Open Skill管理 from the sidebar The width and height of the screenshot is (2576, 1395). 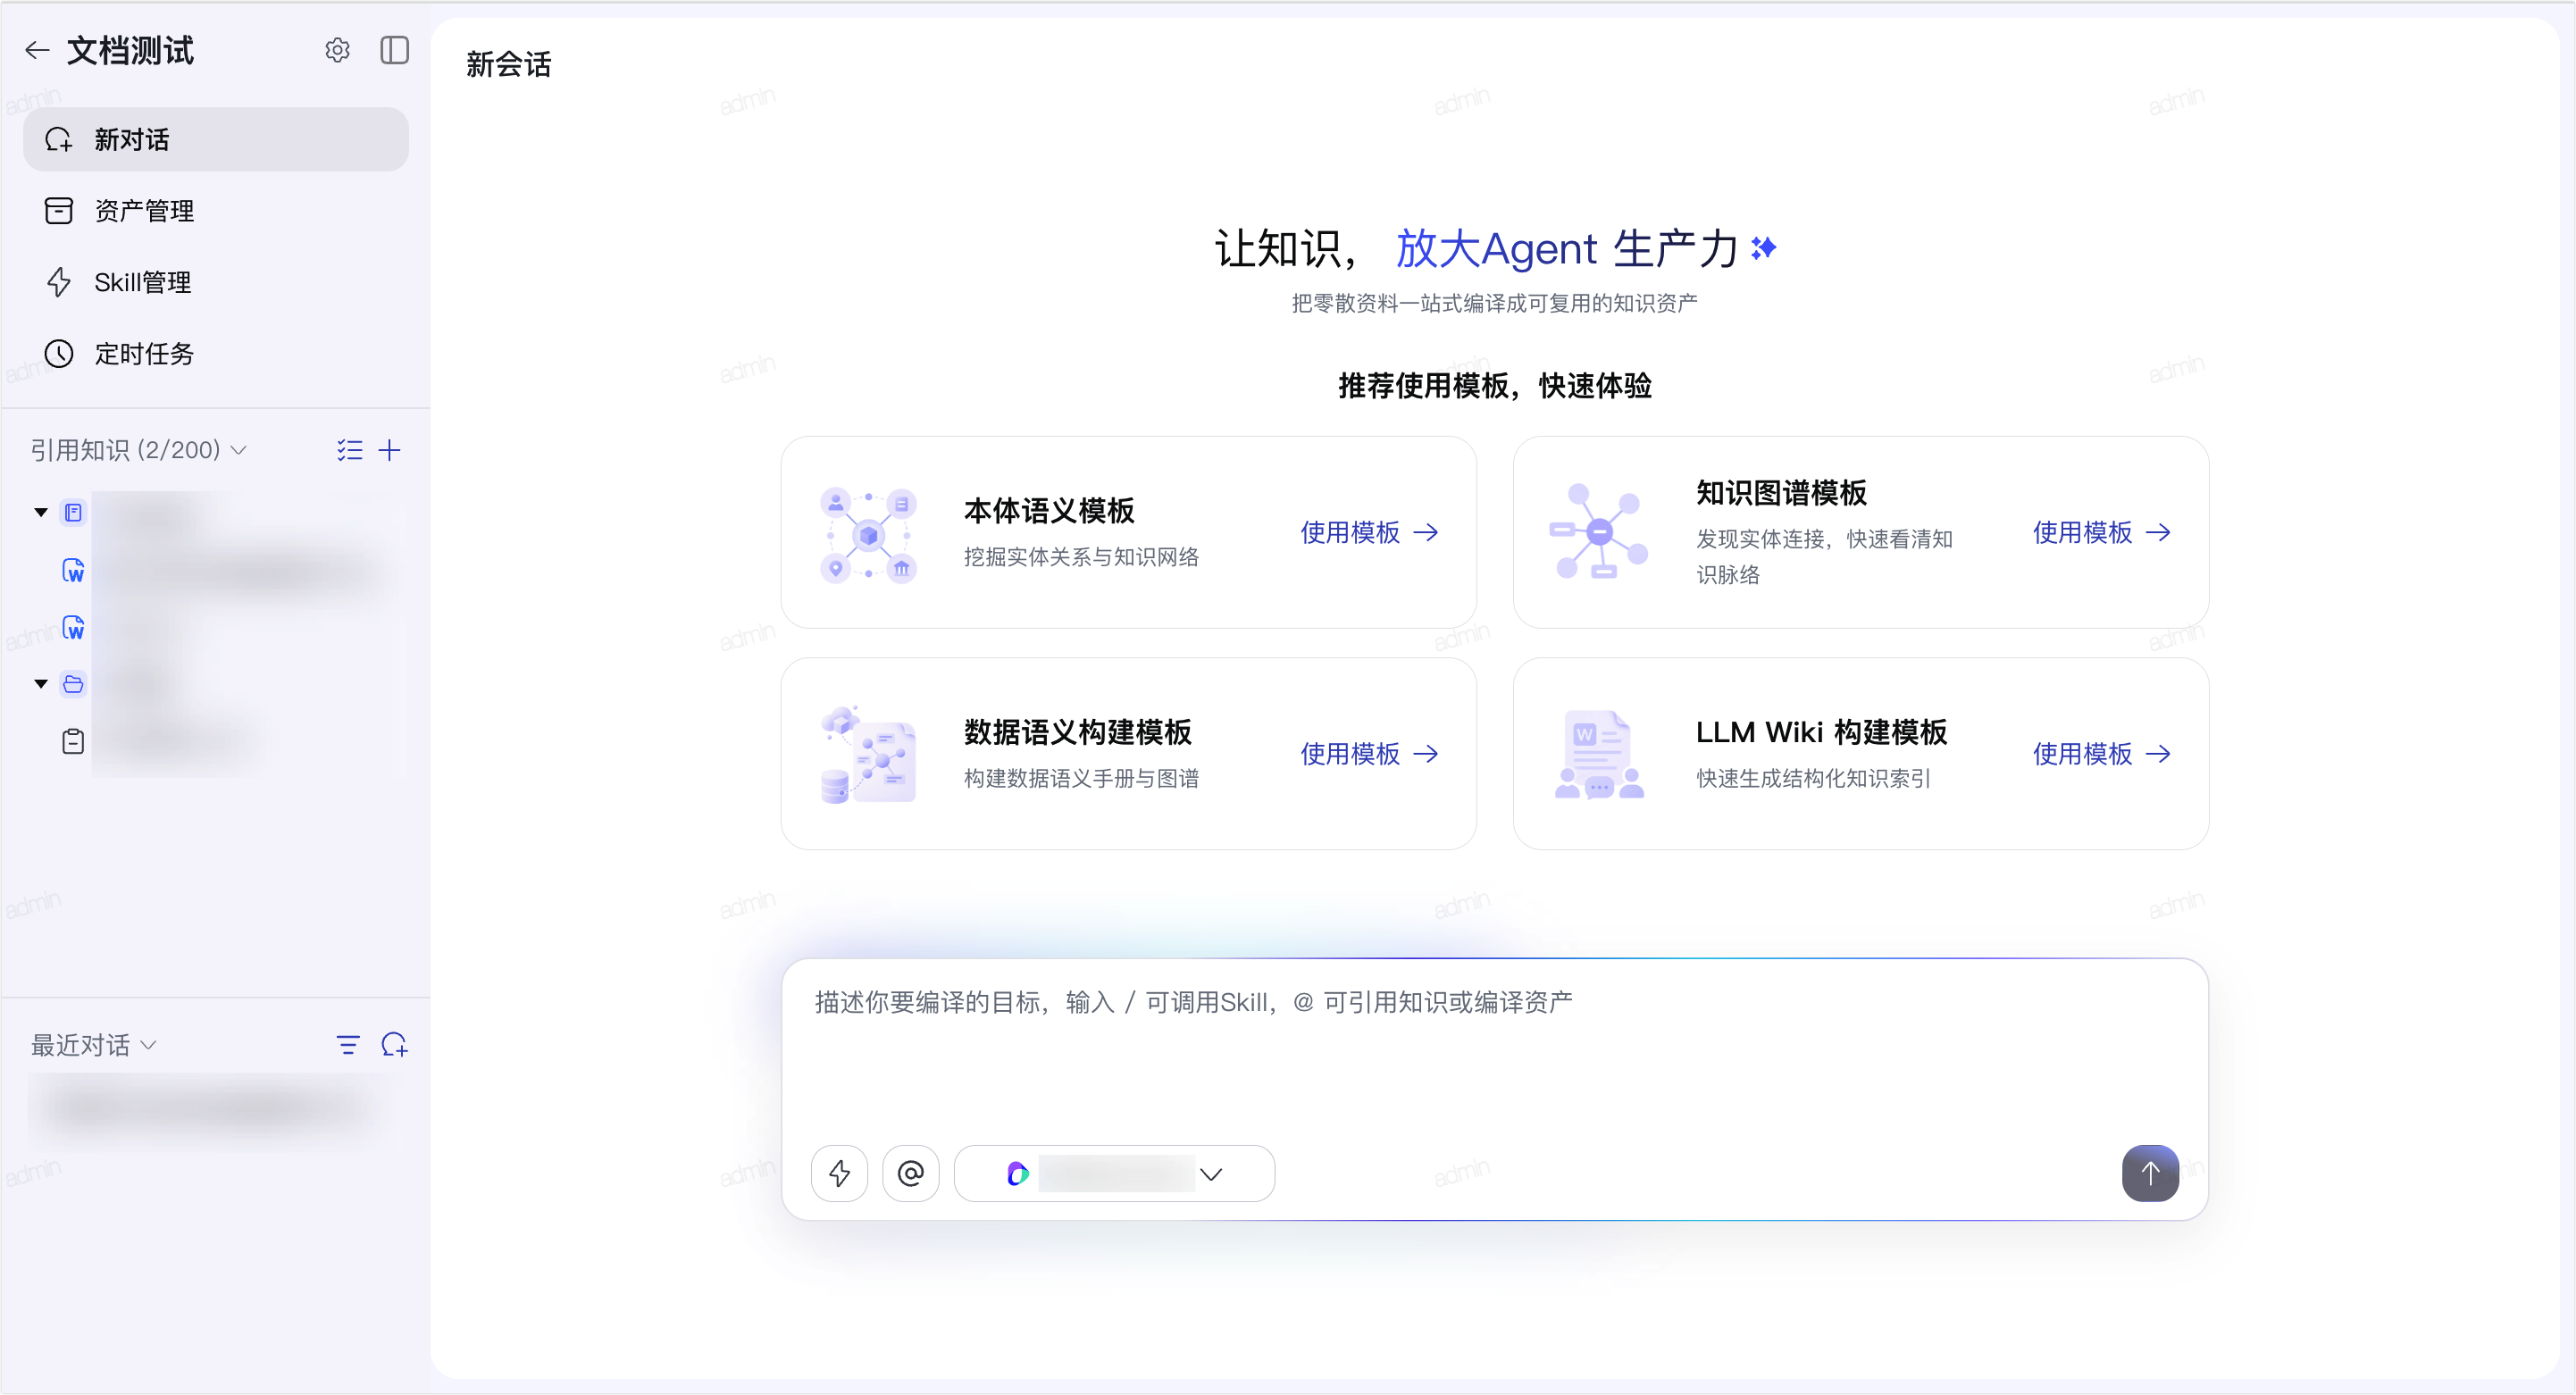[x=216, y=282]
